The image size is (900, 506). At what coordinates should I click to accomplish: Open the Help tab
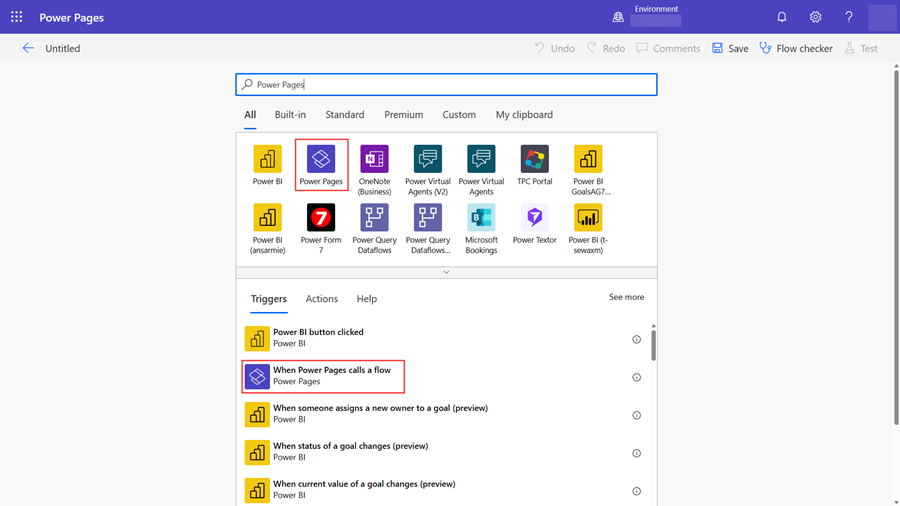pos(367,299)
